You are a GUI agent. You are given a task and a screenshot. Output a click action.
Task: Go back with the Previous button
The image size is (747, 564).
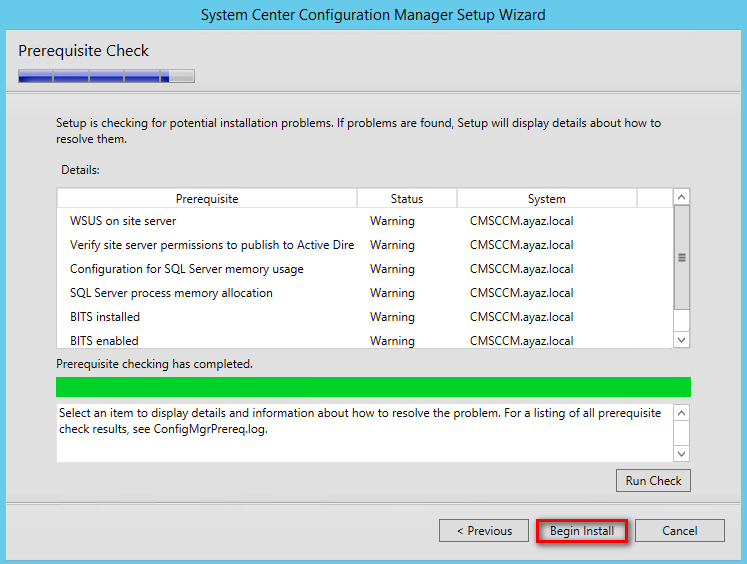[484, 531]
